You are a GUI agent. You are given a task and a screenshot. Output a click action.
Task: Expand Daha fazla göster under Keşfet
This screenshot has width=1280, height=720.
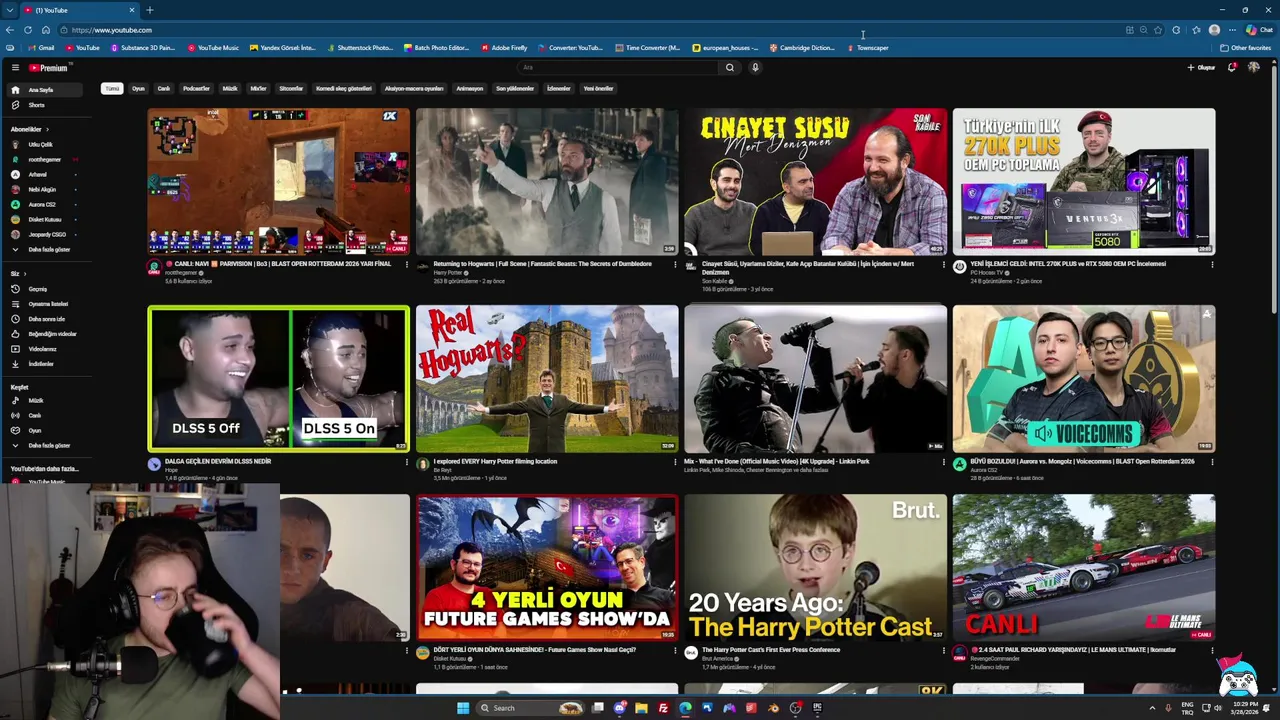pos(49,445)
